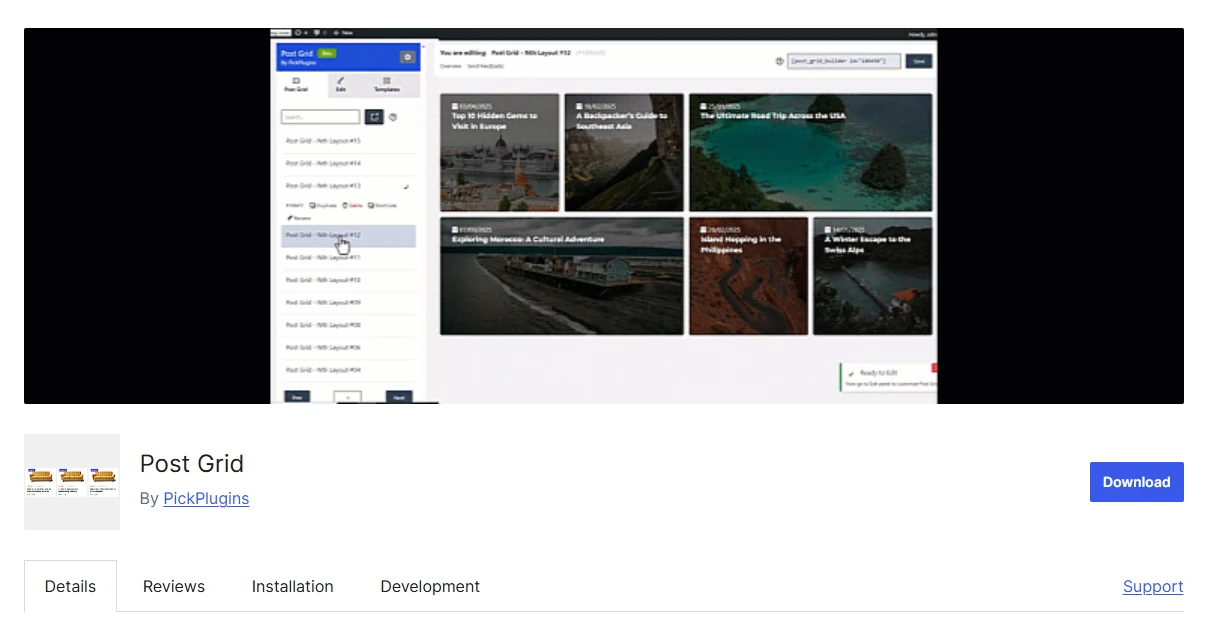Image resolution: width=1210 pixels, height=635 pixels.
Task: Open 'A Winter Escape to the Swiss Alps' card
Action: [872, 276]
